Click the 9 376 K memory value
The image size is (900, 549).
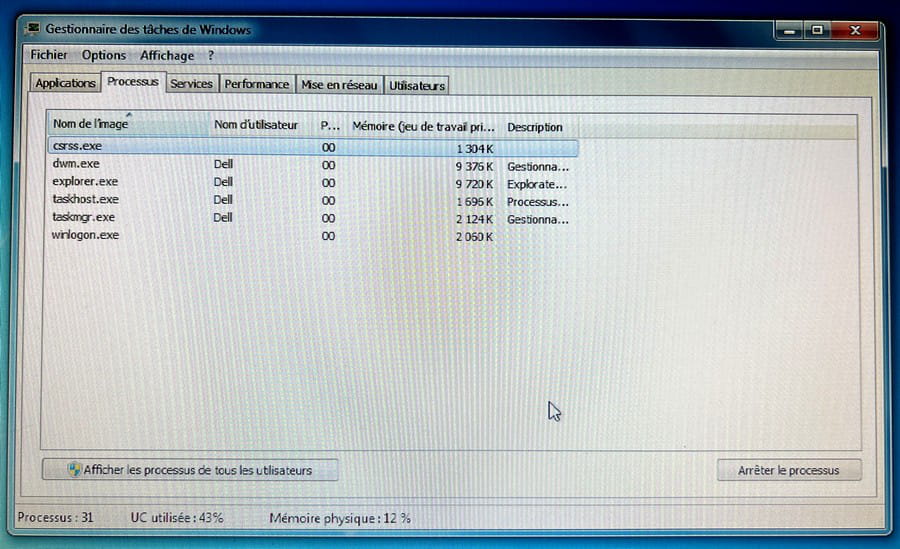tap(474, 167)
